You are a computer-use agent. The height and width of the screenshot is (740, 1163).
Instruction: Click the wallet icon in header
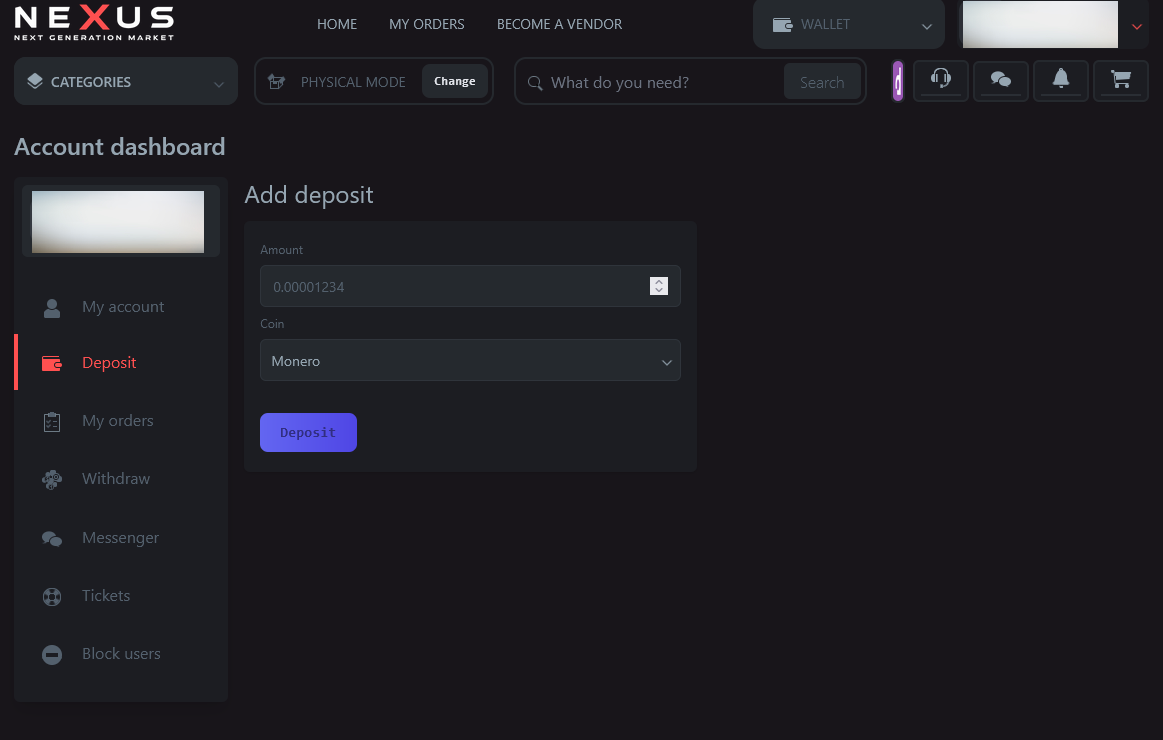coord(783,24)
